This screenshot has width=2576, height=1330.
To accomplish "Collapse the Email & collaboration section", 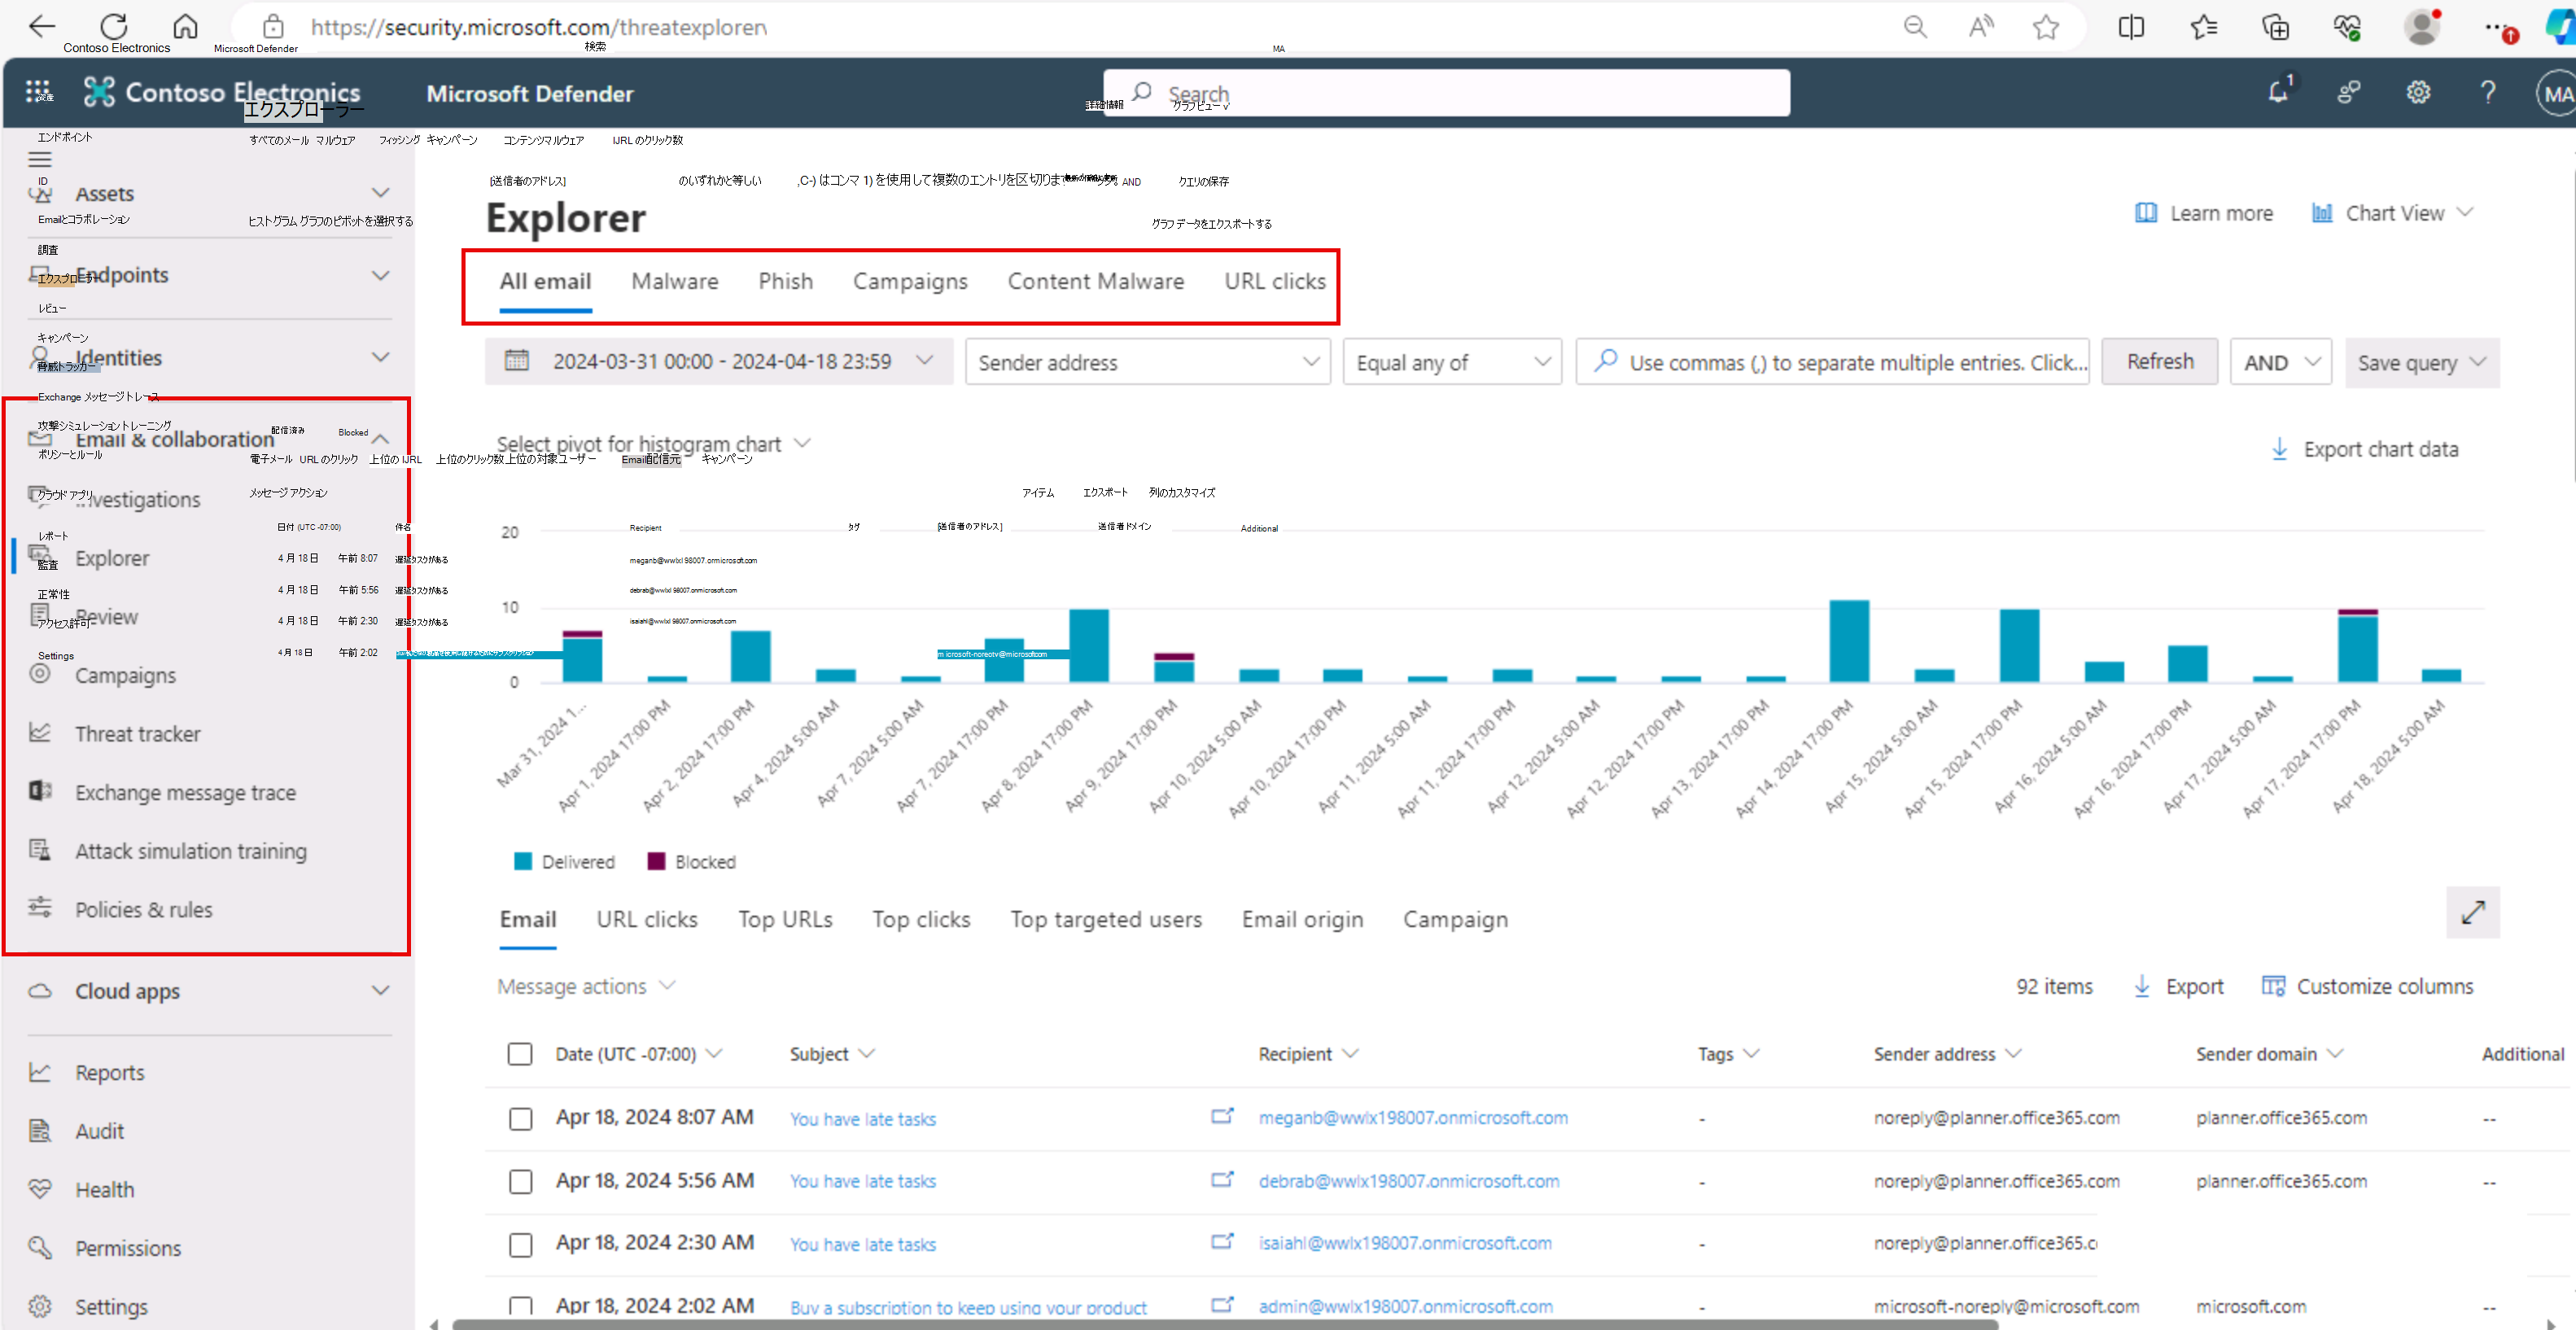I will click(x=380, y=439).
